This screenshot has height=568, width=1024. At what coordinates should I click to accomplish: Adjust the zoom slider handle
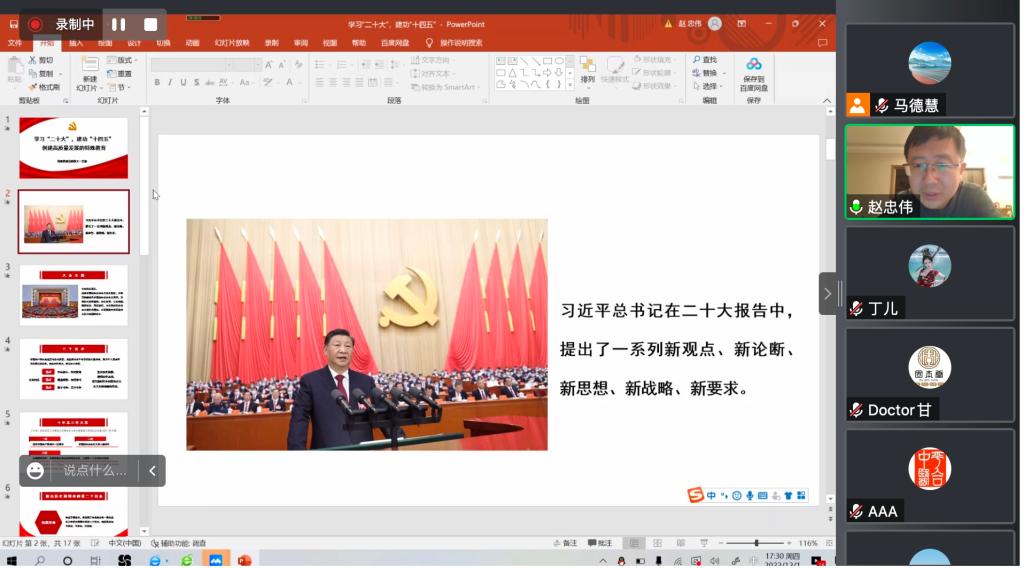pyautogui.click(x=756, y=543)
